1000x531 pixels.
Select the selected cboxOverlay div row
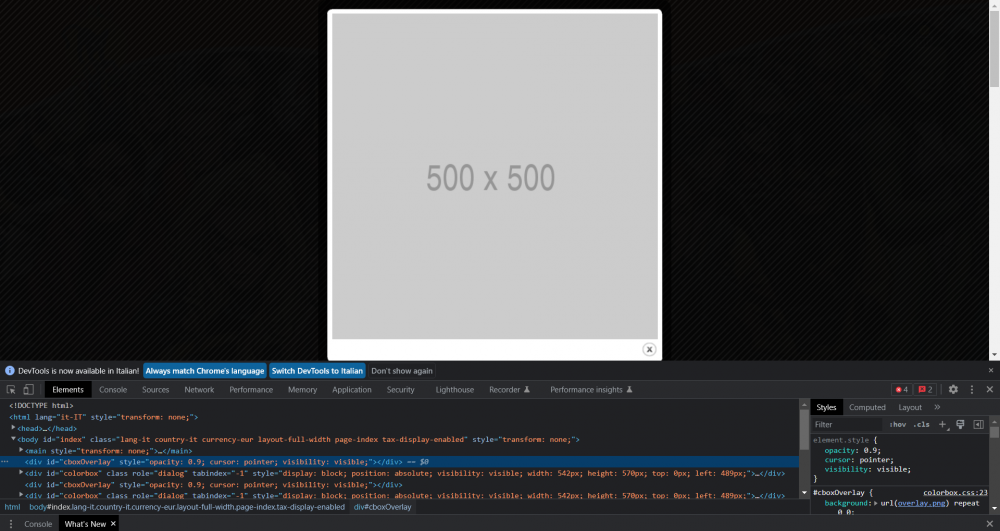coord(399,462)
